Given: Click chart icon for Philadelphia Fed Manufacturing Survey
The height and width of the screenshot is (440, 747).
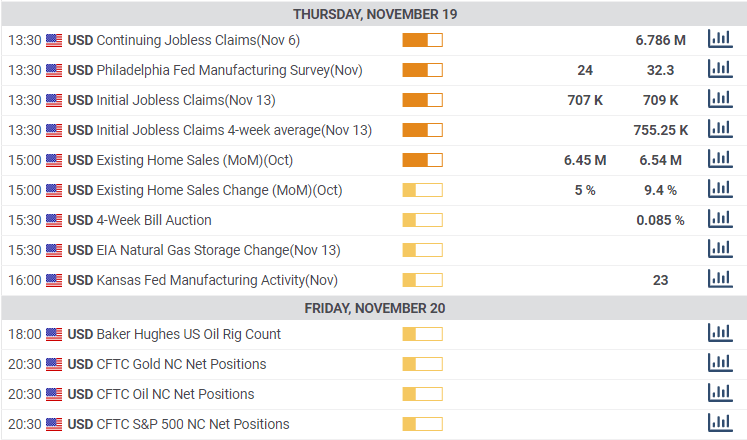Looking at the screenshot, I should point(718,70).
